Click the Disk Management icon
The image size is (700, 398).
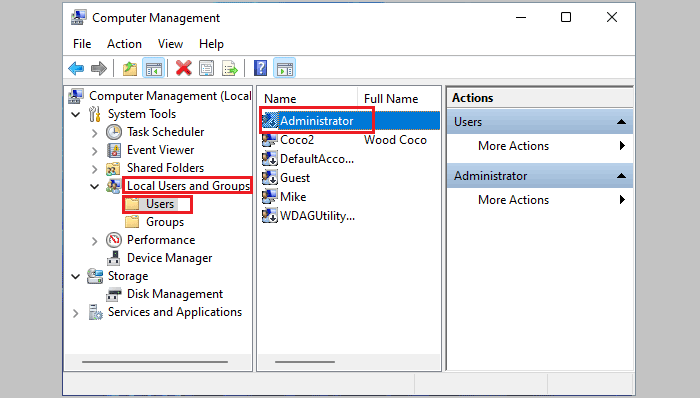(x=114, y=294)
